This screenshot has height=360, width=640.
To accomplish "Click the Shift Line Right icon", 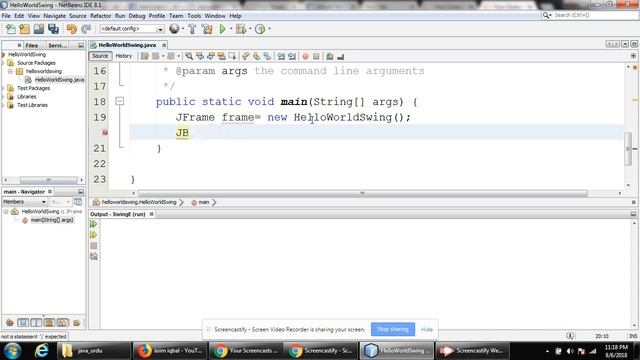I will (292, 56).
